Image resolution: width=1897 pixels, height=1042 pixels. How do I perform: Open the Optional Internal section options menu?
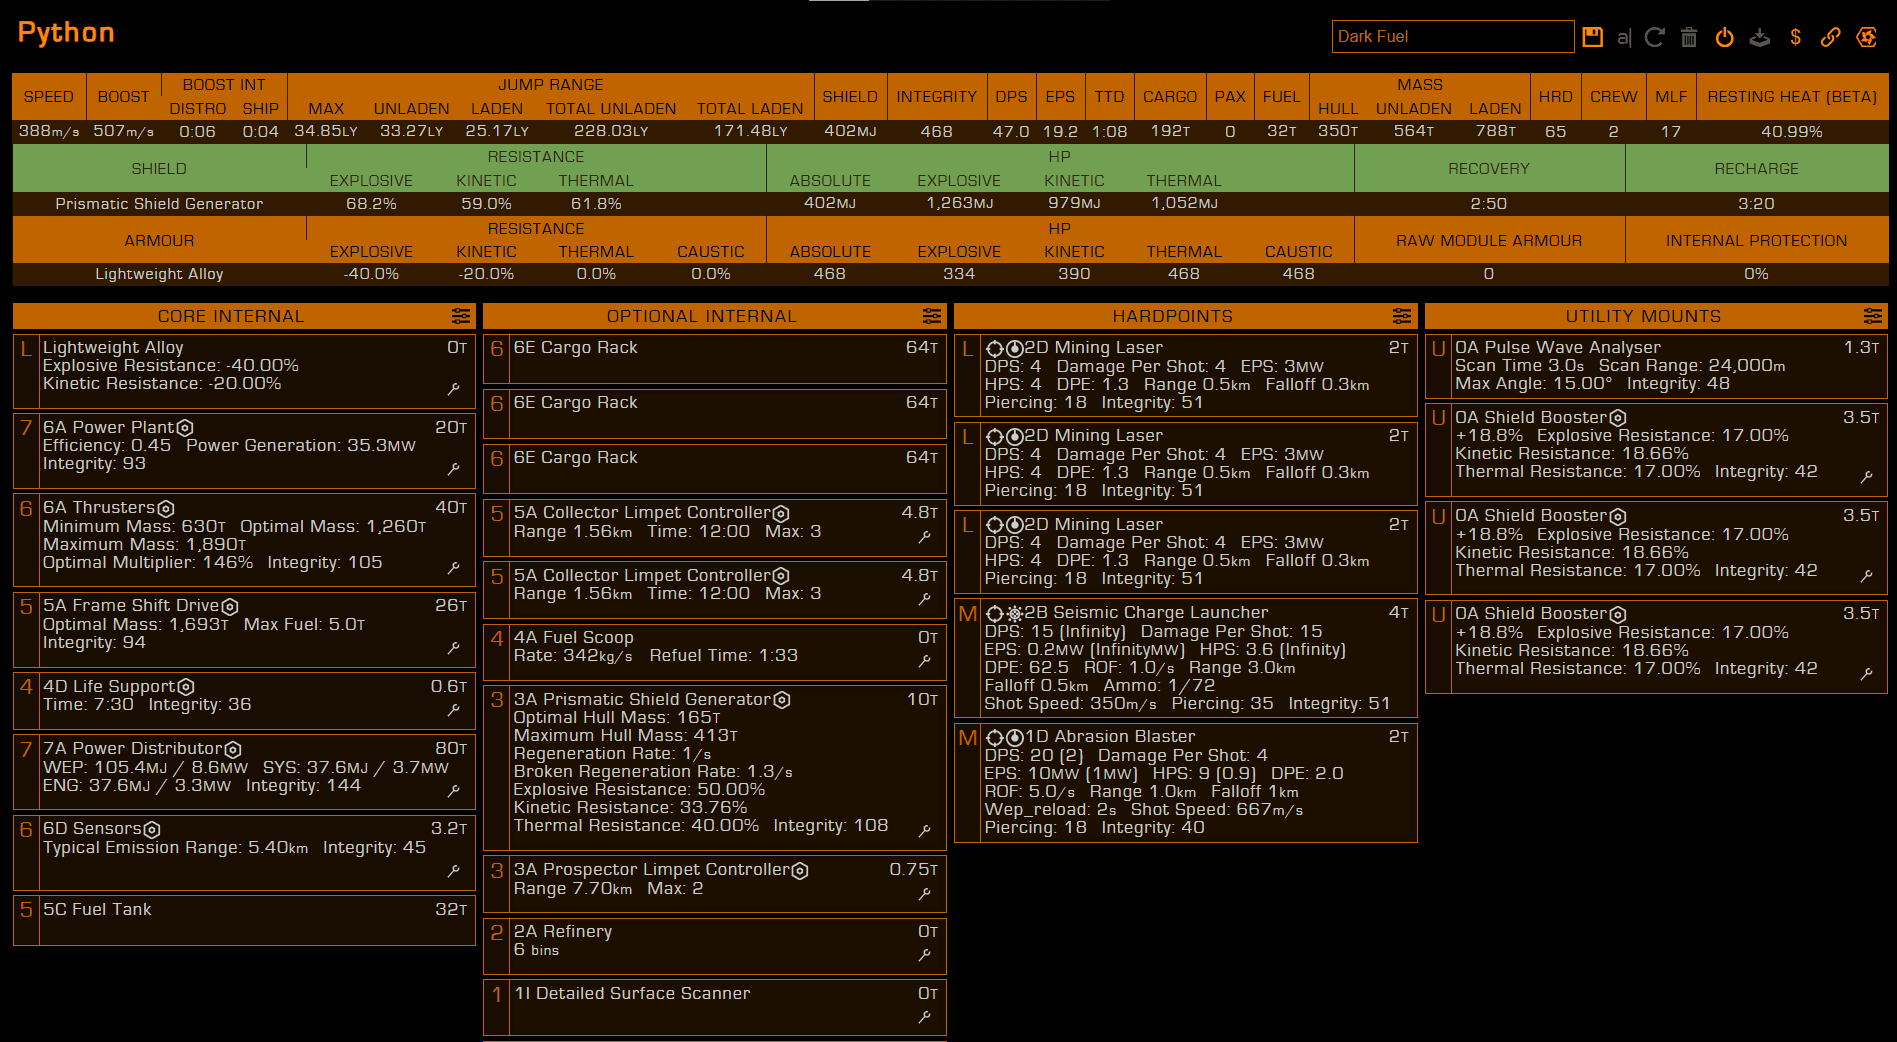[x=931, y=316]
